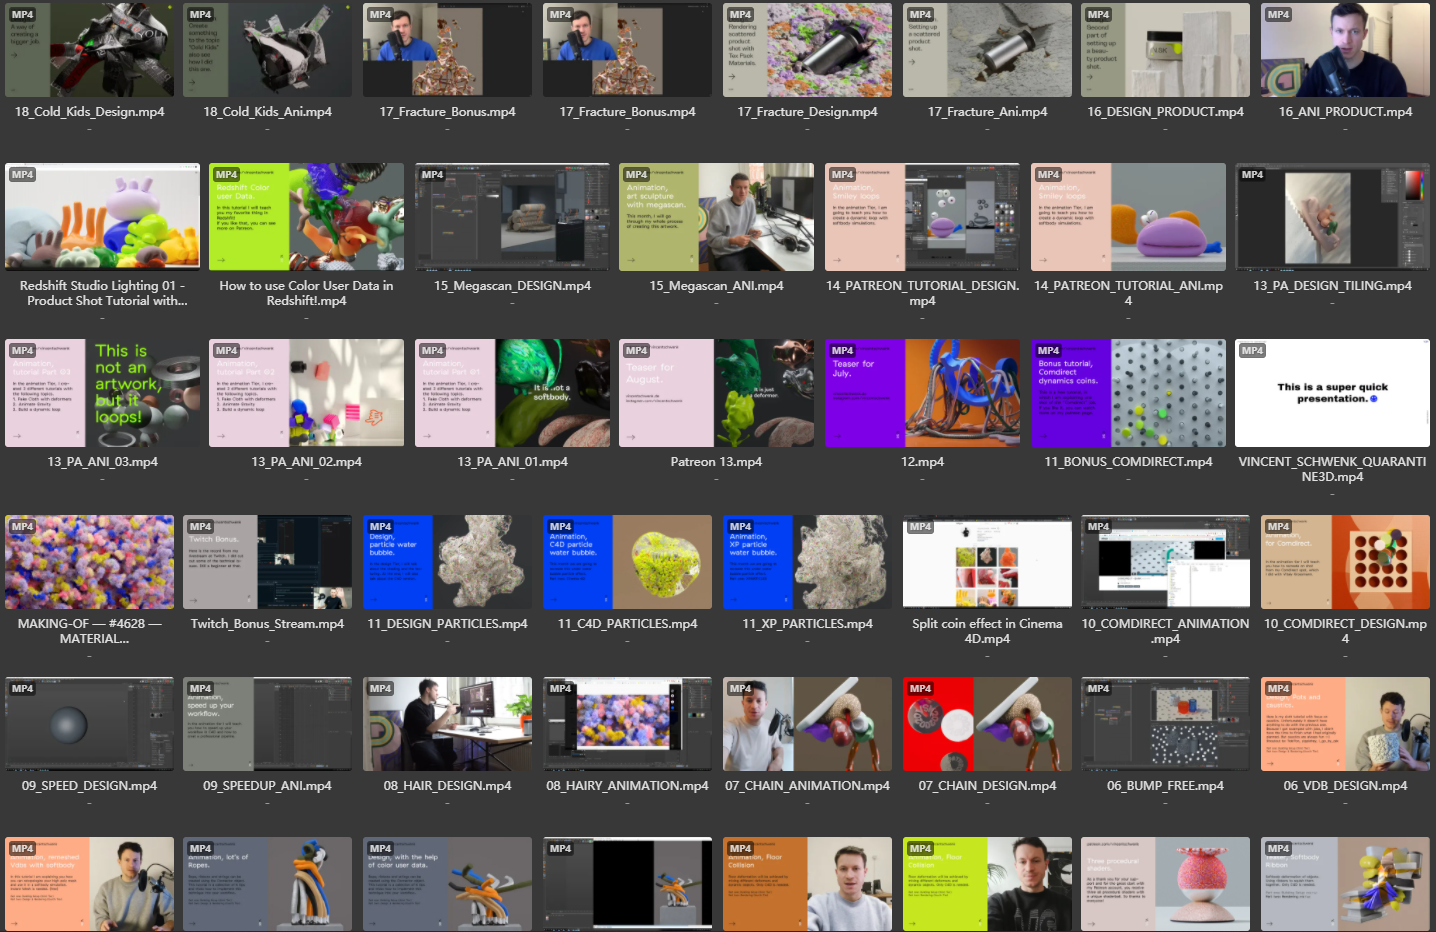Open 'Split coin effect in Cinema 4D' thumbnail

click(x=987, y=562)
